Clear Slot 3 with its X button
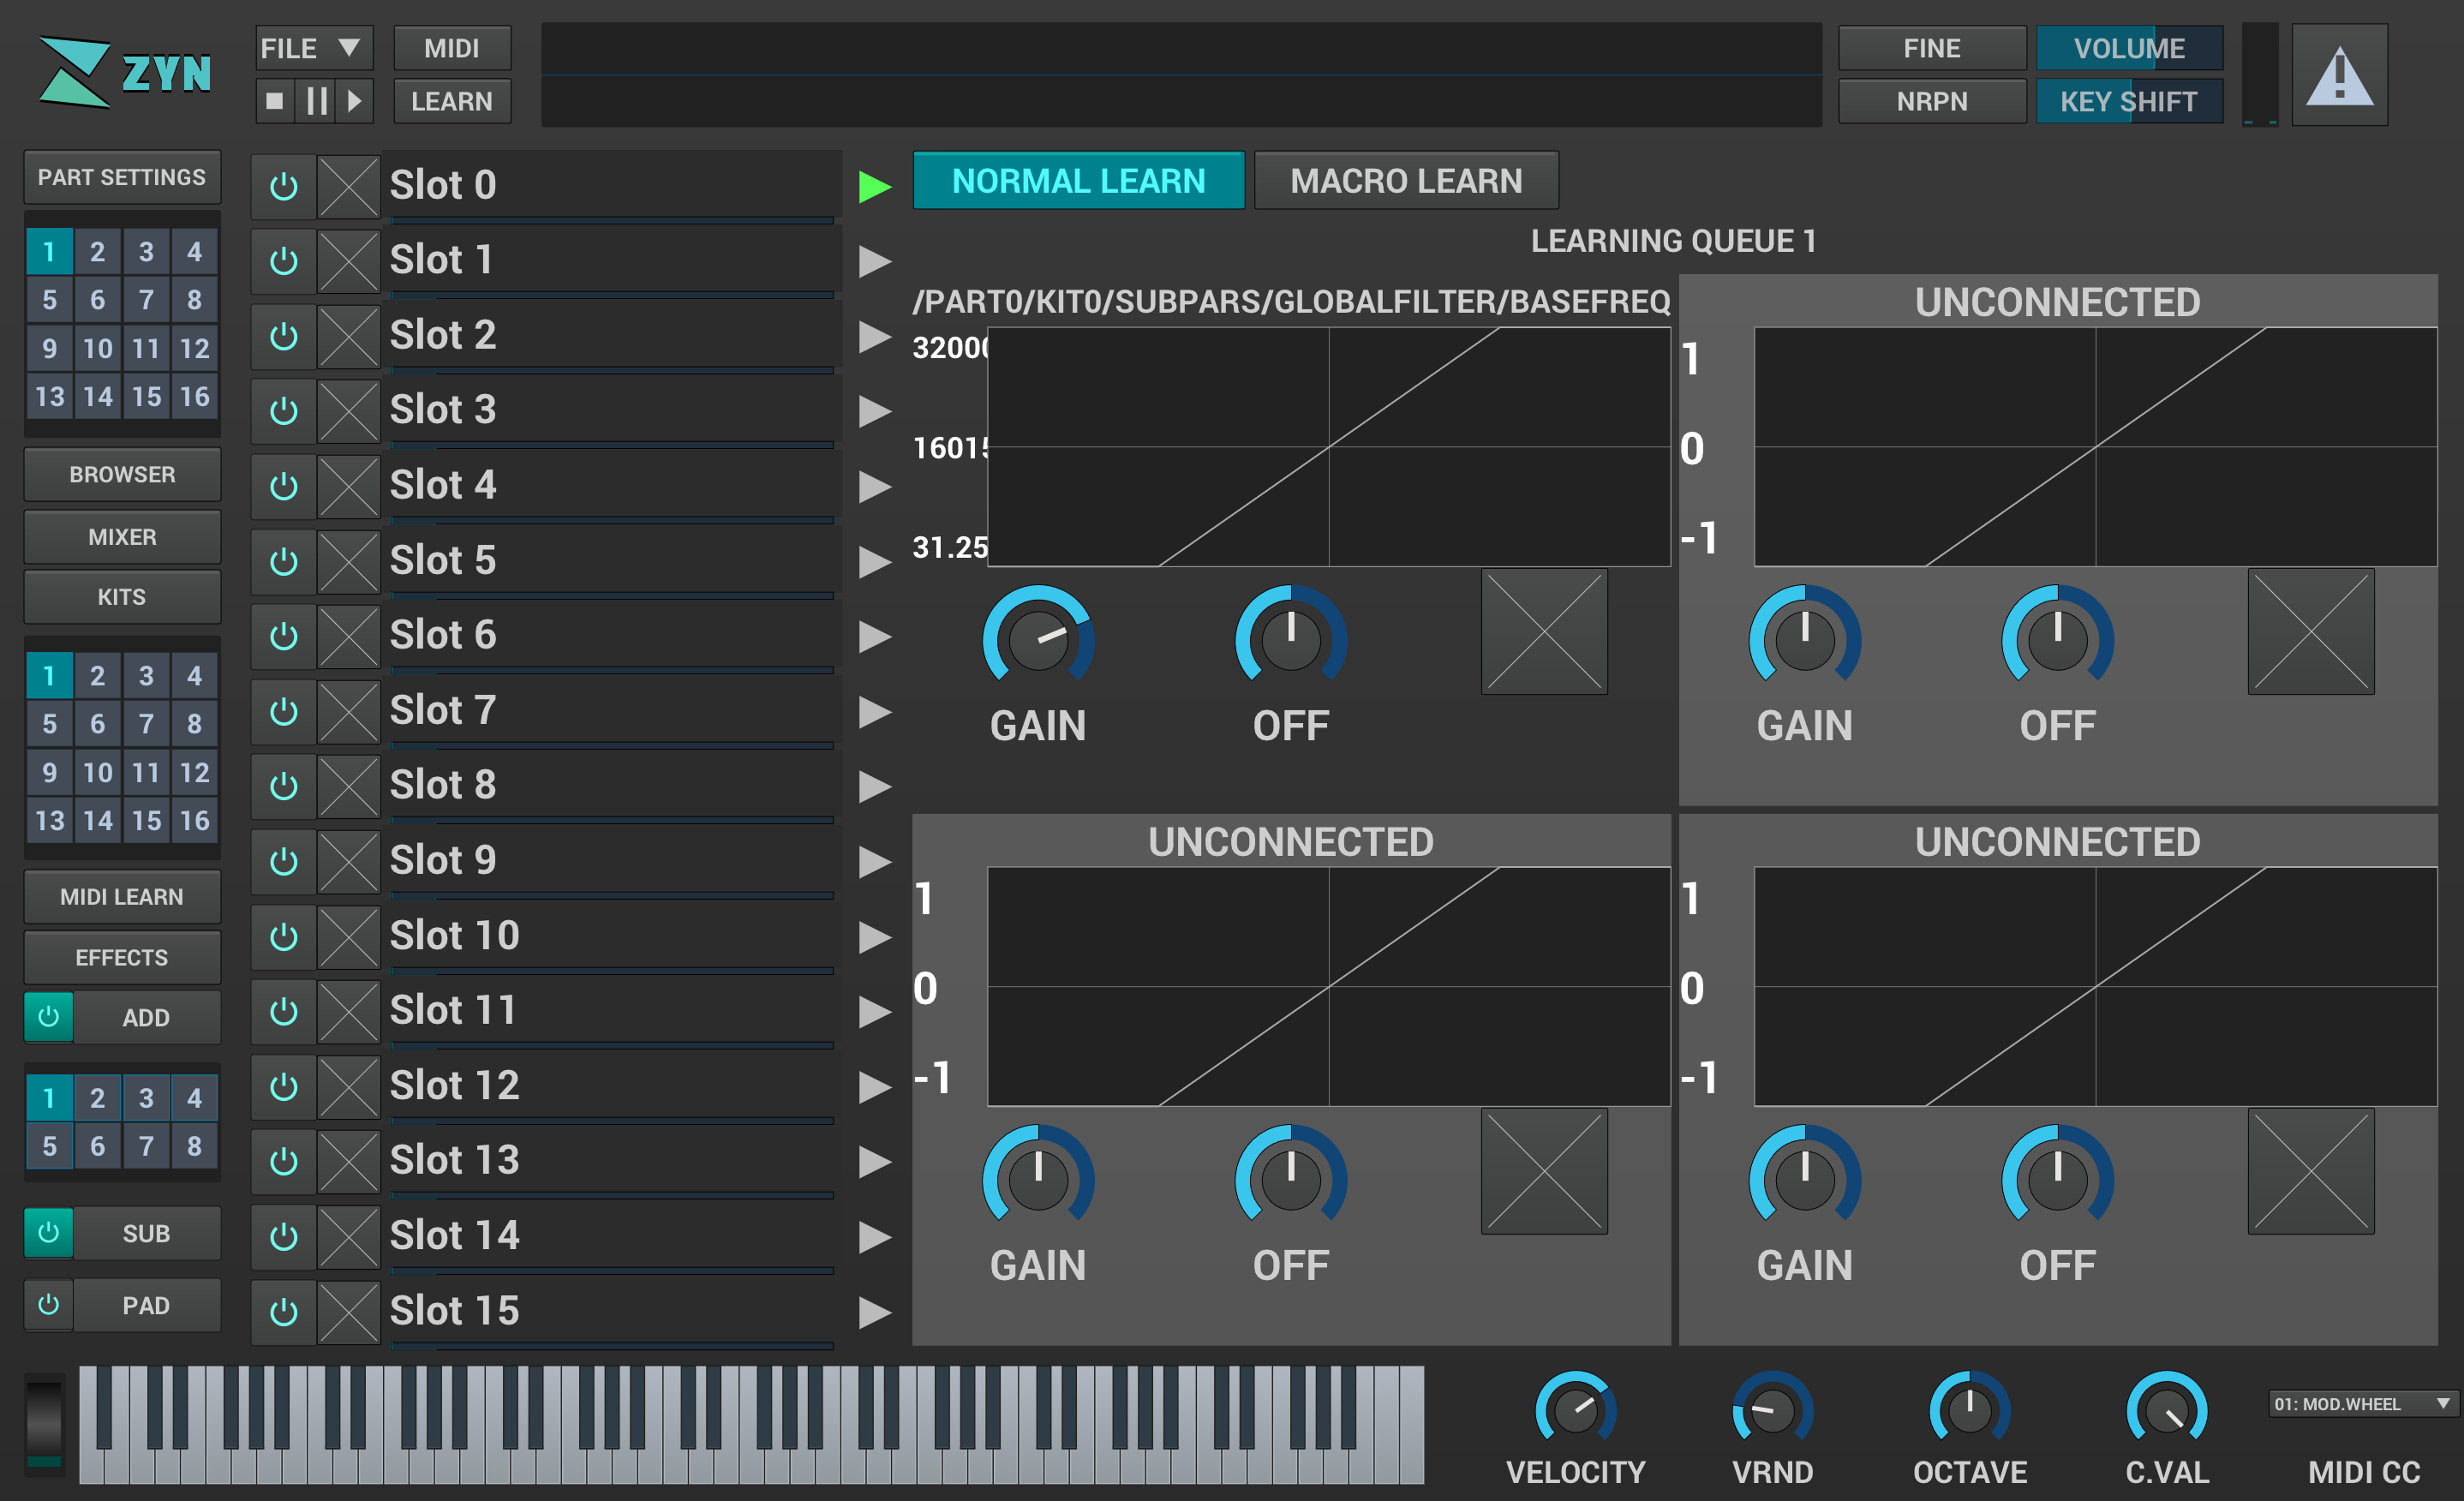The image size is (2464, 1501). (348, 411)
